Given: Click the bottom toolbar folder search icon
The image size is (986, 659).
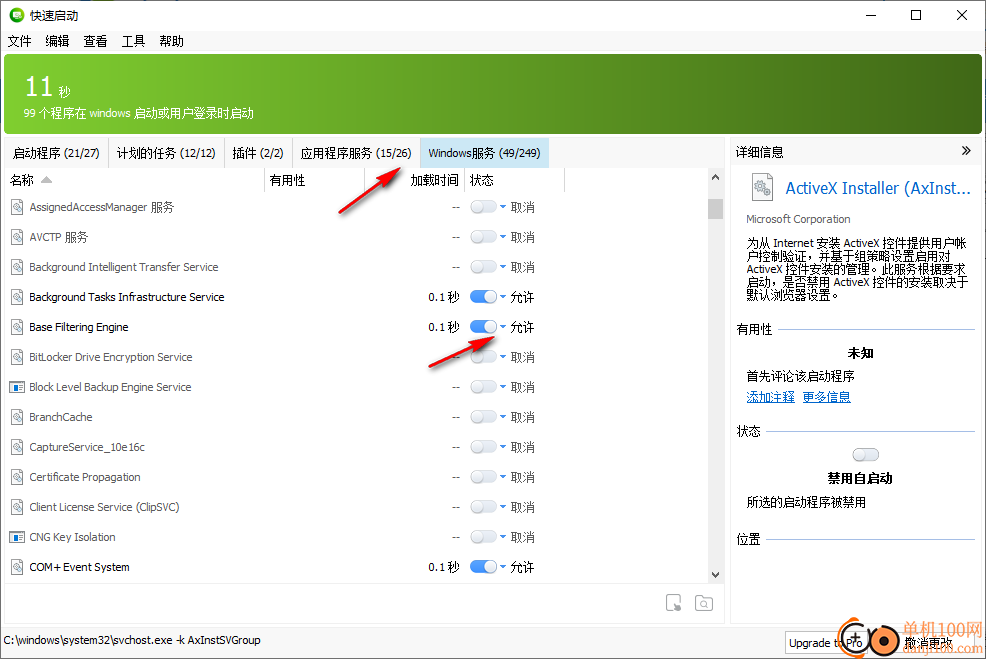Looking at the screenshot, I should (x=704, y=603).
